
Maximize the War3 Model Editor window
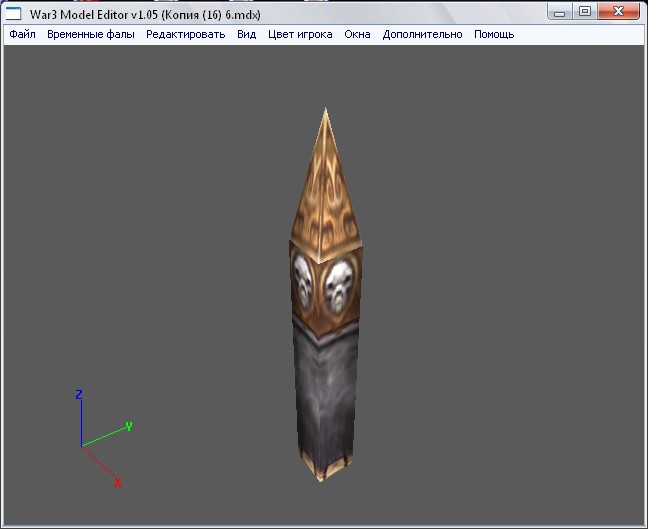(x=585, y=12)
